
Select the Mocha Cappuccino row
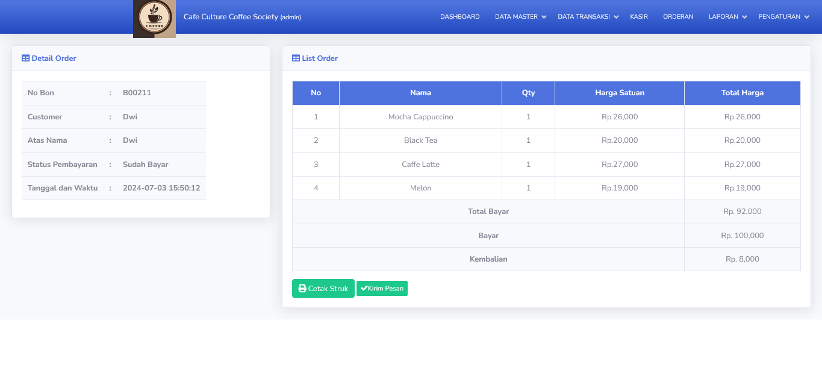(x=546, y=117)
